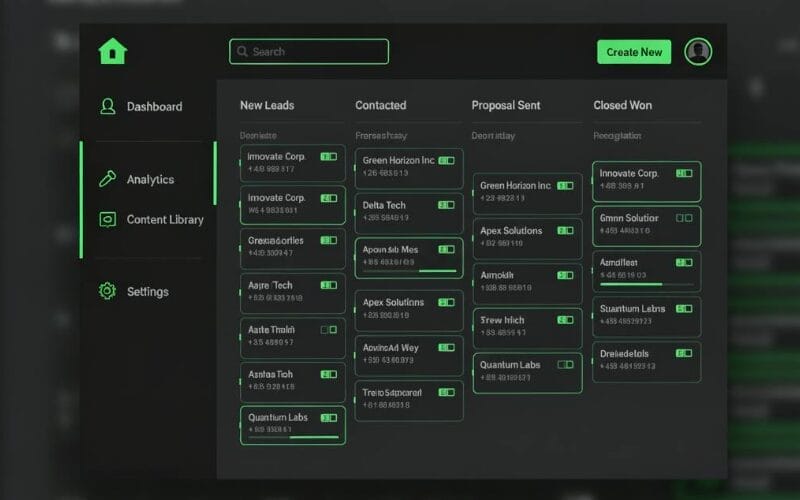This screenshot has height=500, width=800.
Task: Toggle Innovate Corp. switch under Closed Won
Action: (x=684, y=173)
